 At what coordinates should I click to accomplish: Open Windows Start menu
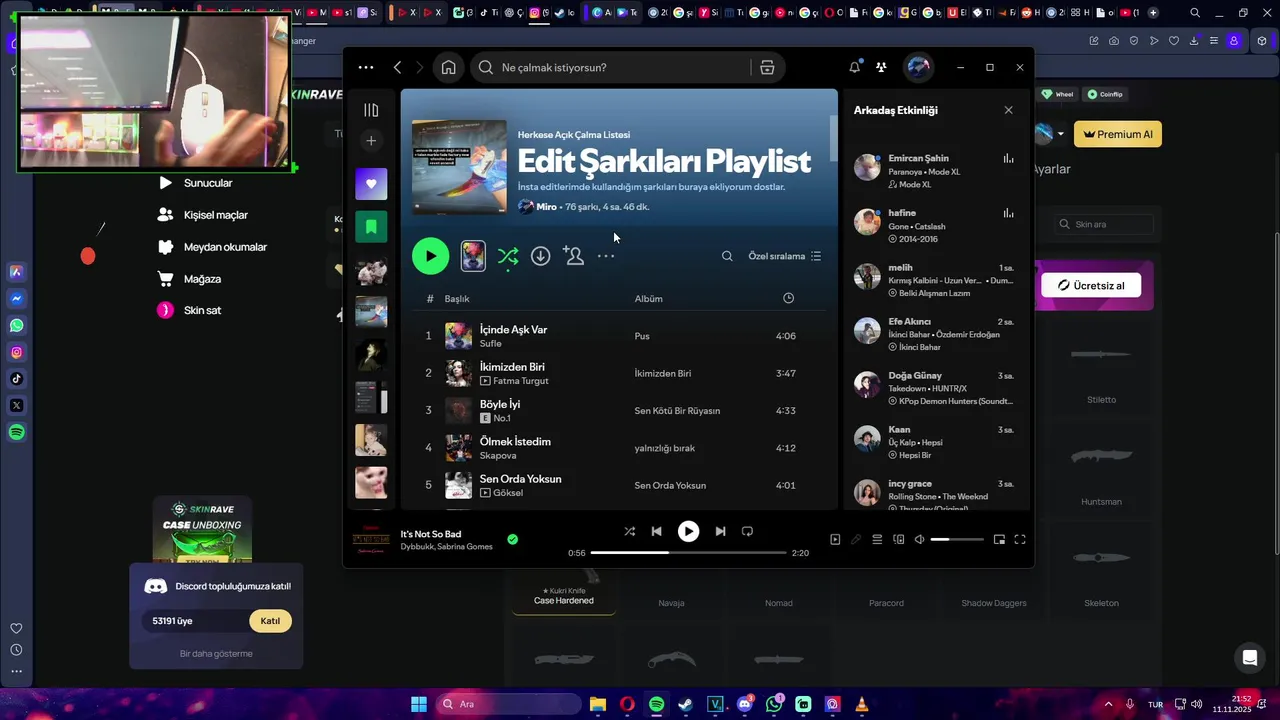(419, 704)
